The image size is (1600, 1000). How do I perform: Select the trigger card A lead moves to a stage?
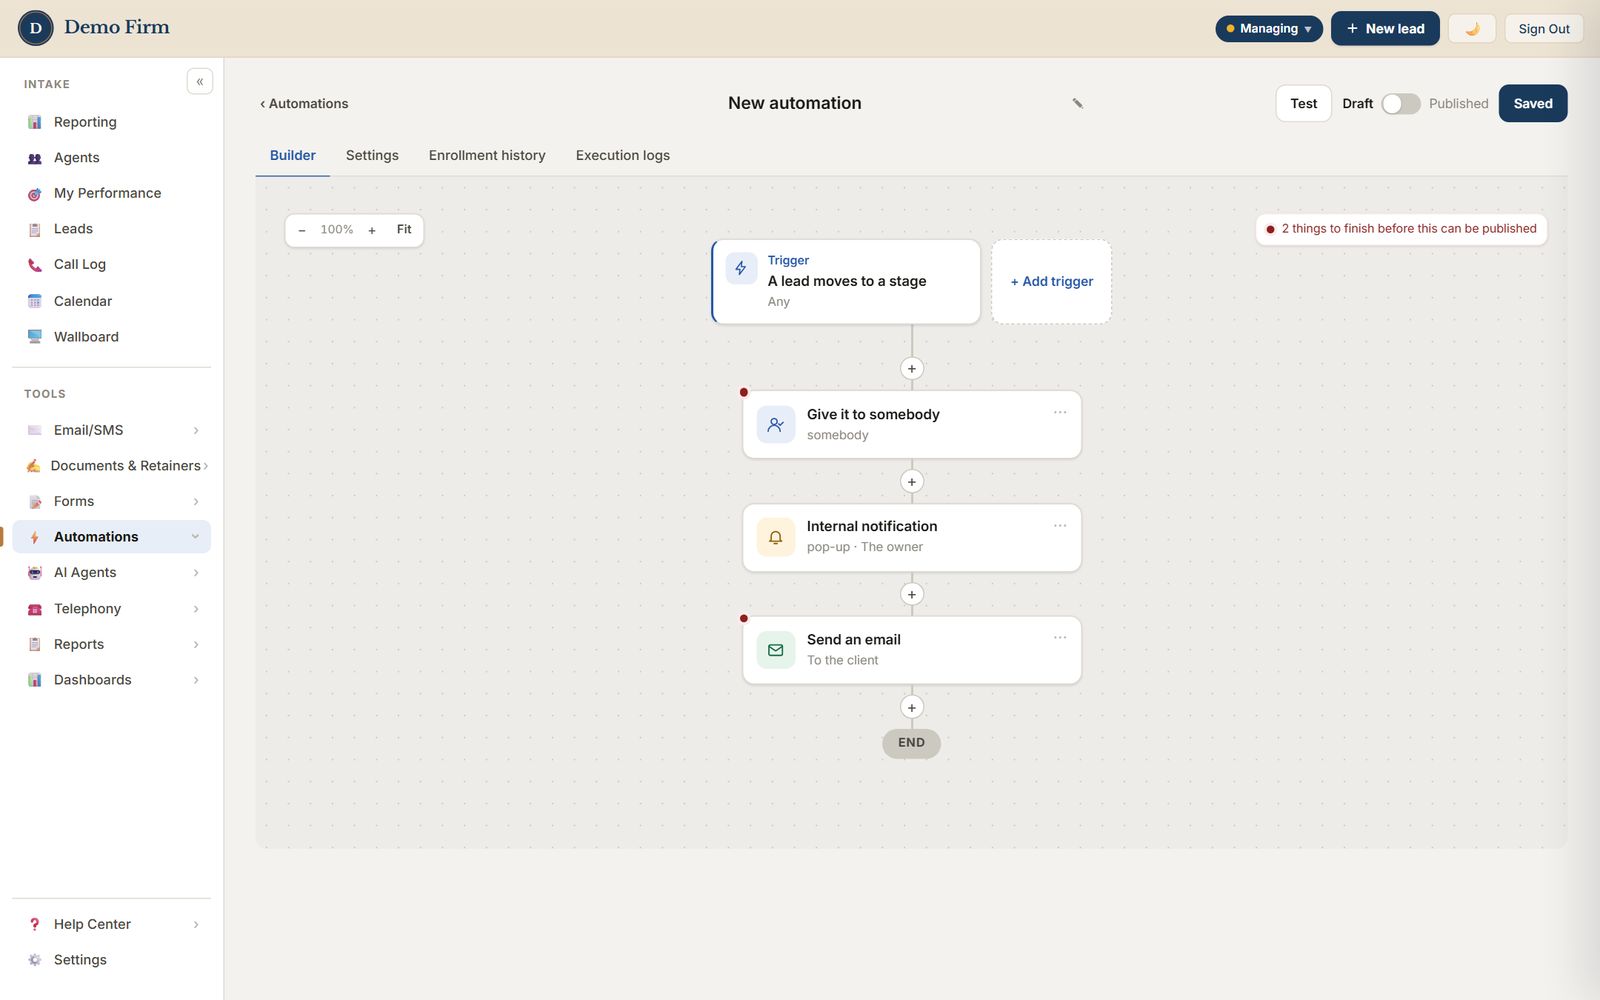pyautogui.click(x=846, y=282)
